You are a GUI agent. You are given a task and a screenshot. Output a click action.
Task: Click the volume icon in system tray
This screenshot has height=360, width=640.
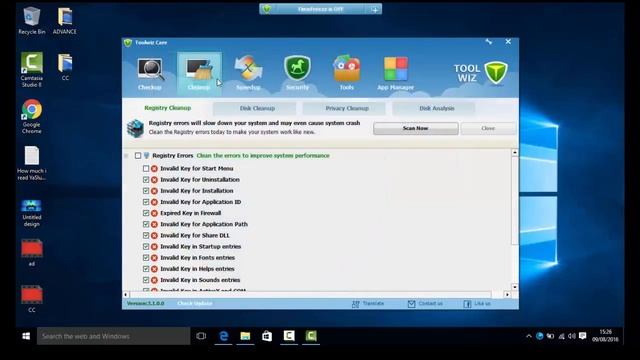click(571, 336)
